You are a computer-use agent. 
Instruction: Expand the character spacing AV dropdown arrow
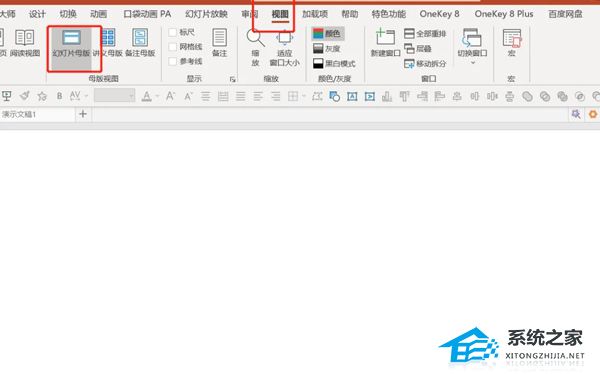click(86, 96)
